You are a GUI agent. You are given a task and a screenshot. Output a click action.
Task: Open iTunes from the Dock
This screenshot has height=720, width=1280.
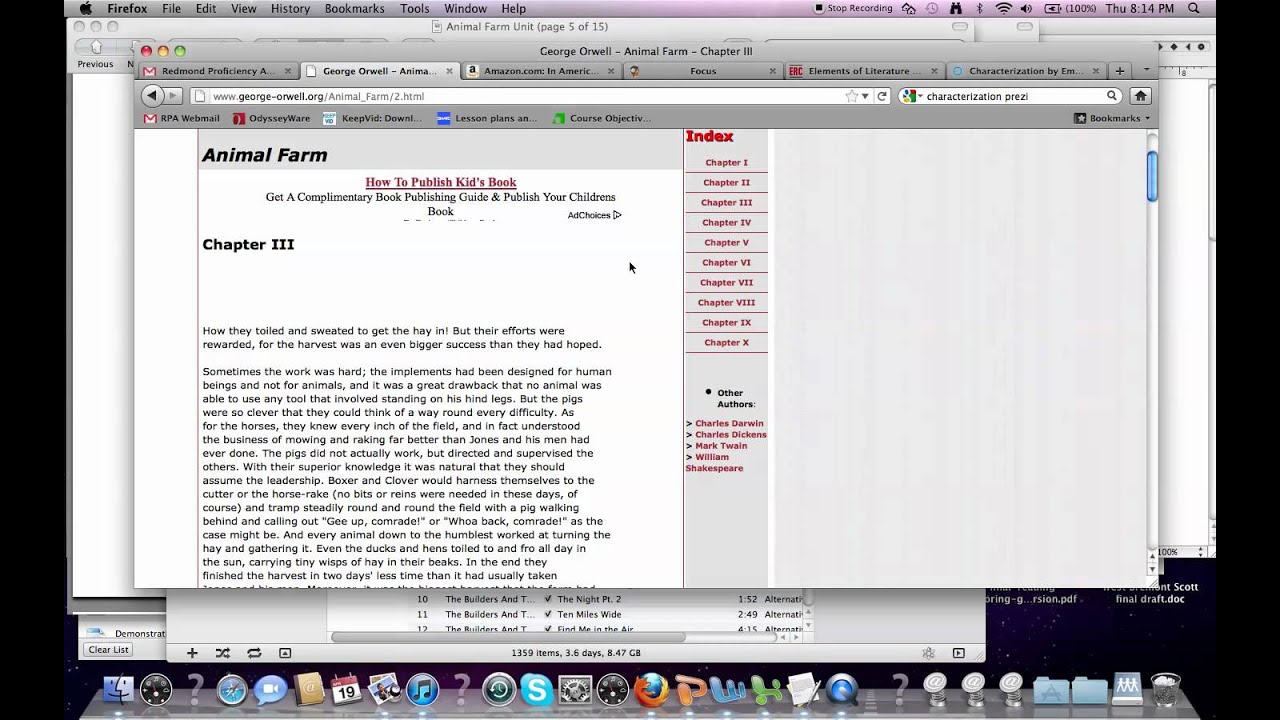422,690
